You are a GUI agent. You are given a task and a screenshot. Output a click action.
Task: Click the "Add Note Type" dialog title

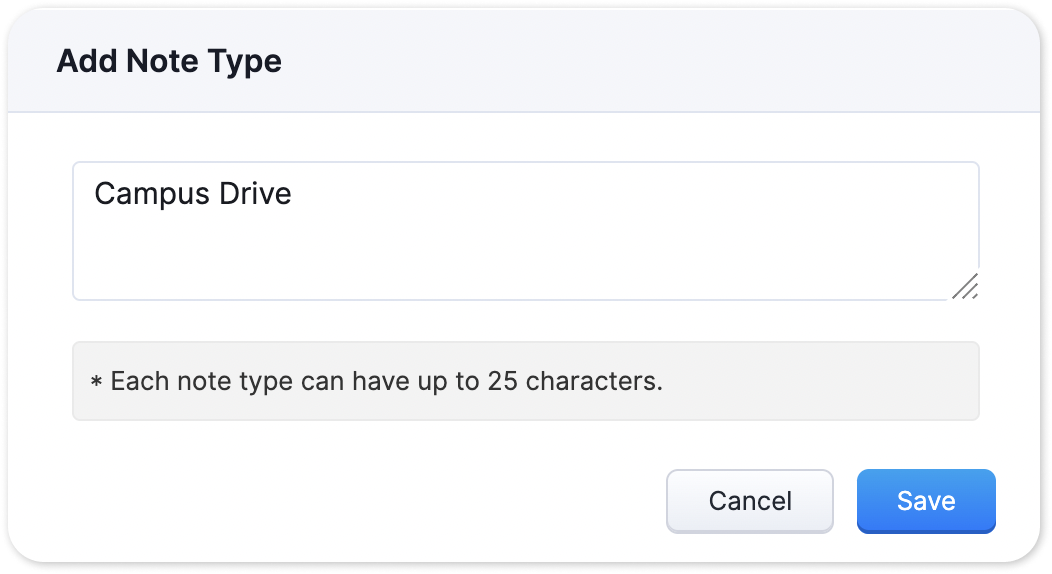coord(169,62)
